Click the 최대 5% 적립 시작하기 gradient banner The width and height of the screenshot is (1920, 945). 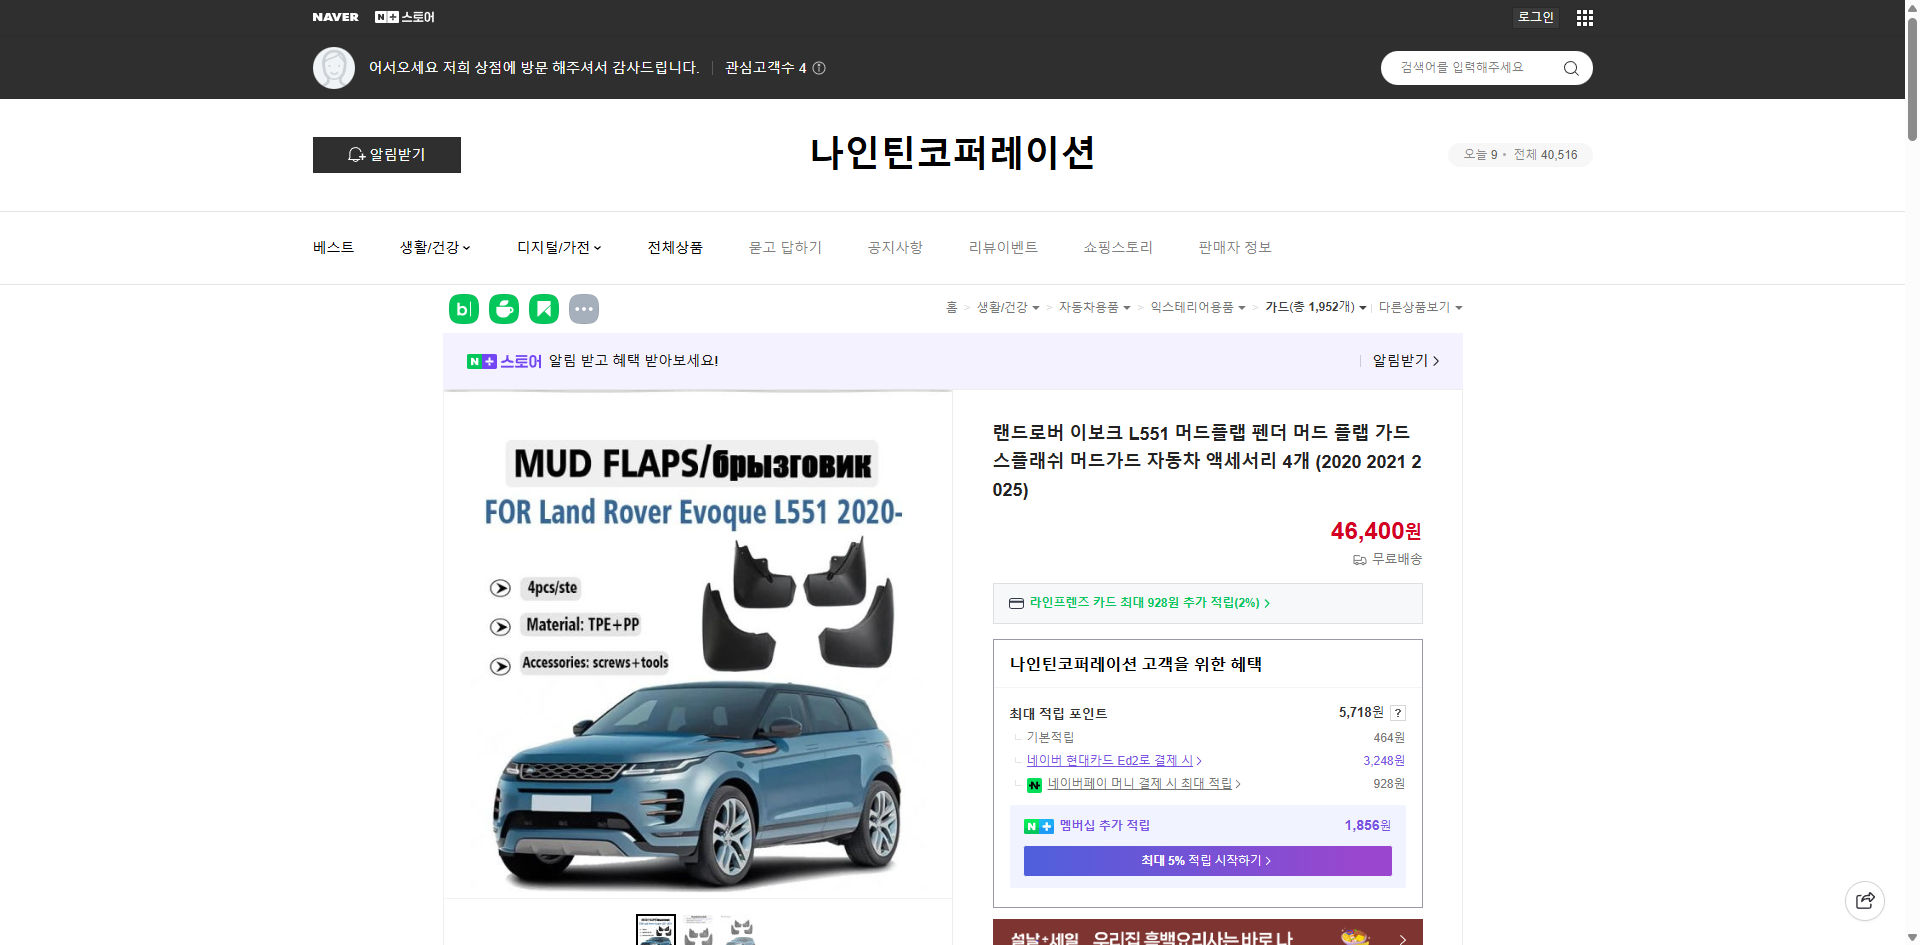coord(1206,861)
